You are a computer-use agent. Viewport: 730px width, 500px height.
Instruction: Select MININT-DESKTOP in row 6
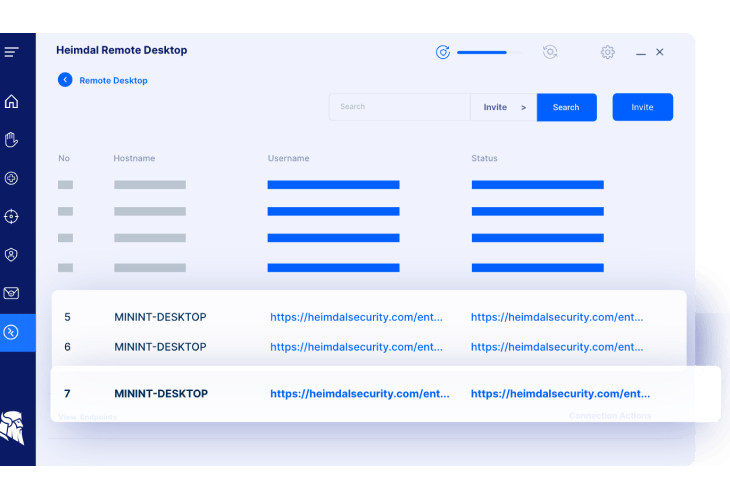[160, 347]
